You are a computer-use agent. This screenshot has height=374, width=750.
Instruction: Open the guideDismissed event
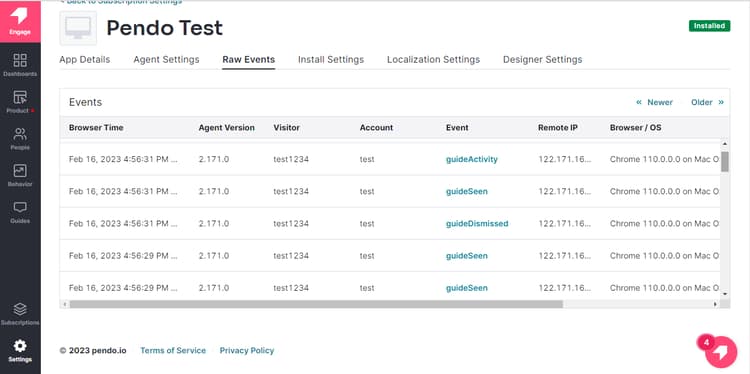click(477, 223)
